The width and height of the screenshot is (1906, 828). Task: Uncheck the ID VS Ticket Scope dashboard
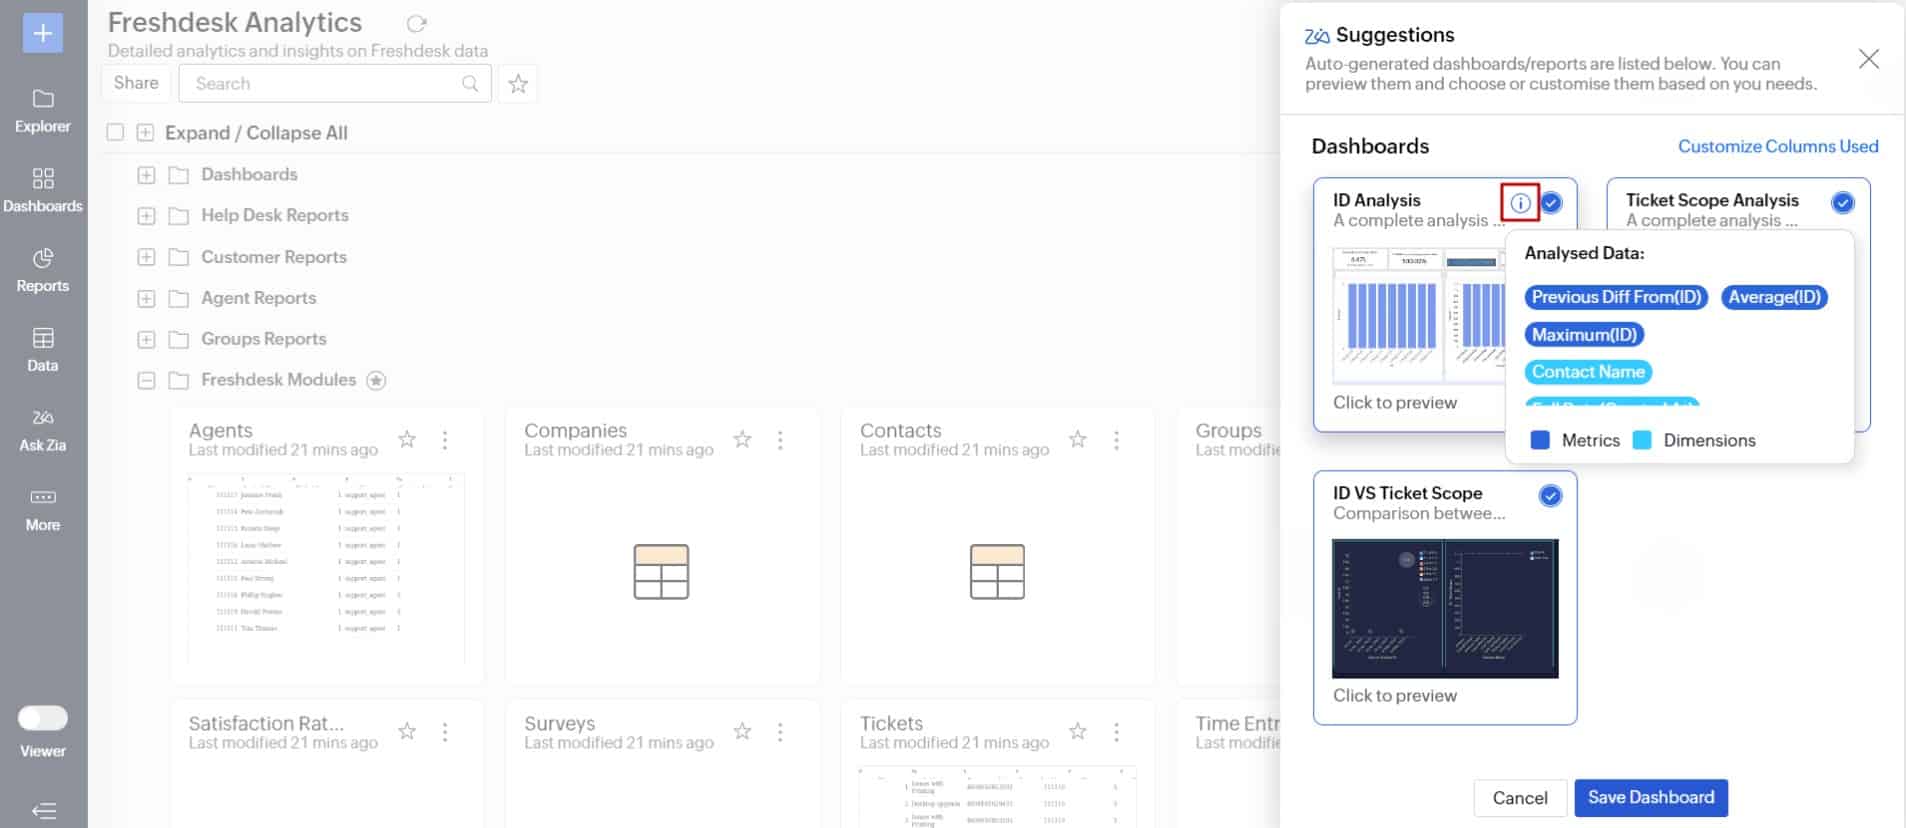(1550, 495)
